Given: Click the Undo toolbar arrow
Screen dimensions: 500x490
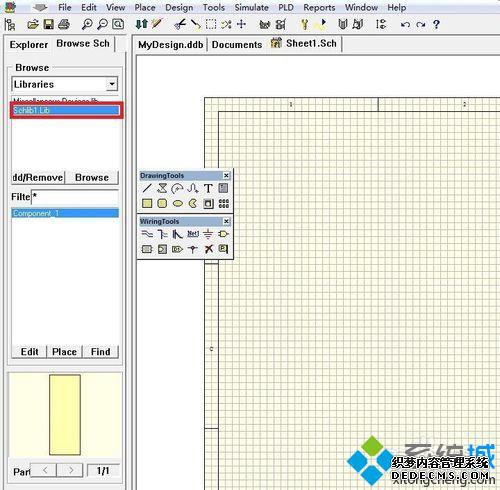Looking at the screenshot, I should pos(405,24).
